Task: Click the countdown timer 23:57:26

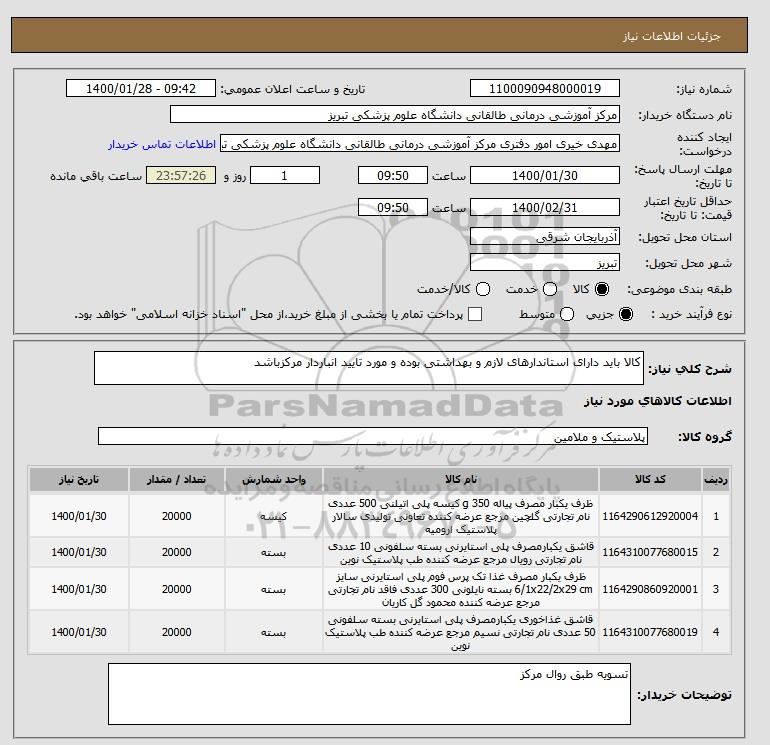Action: pos(181,175)
